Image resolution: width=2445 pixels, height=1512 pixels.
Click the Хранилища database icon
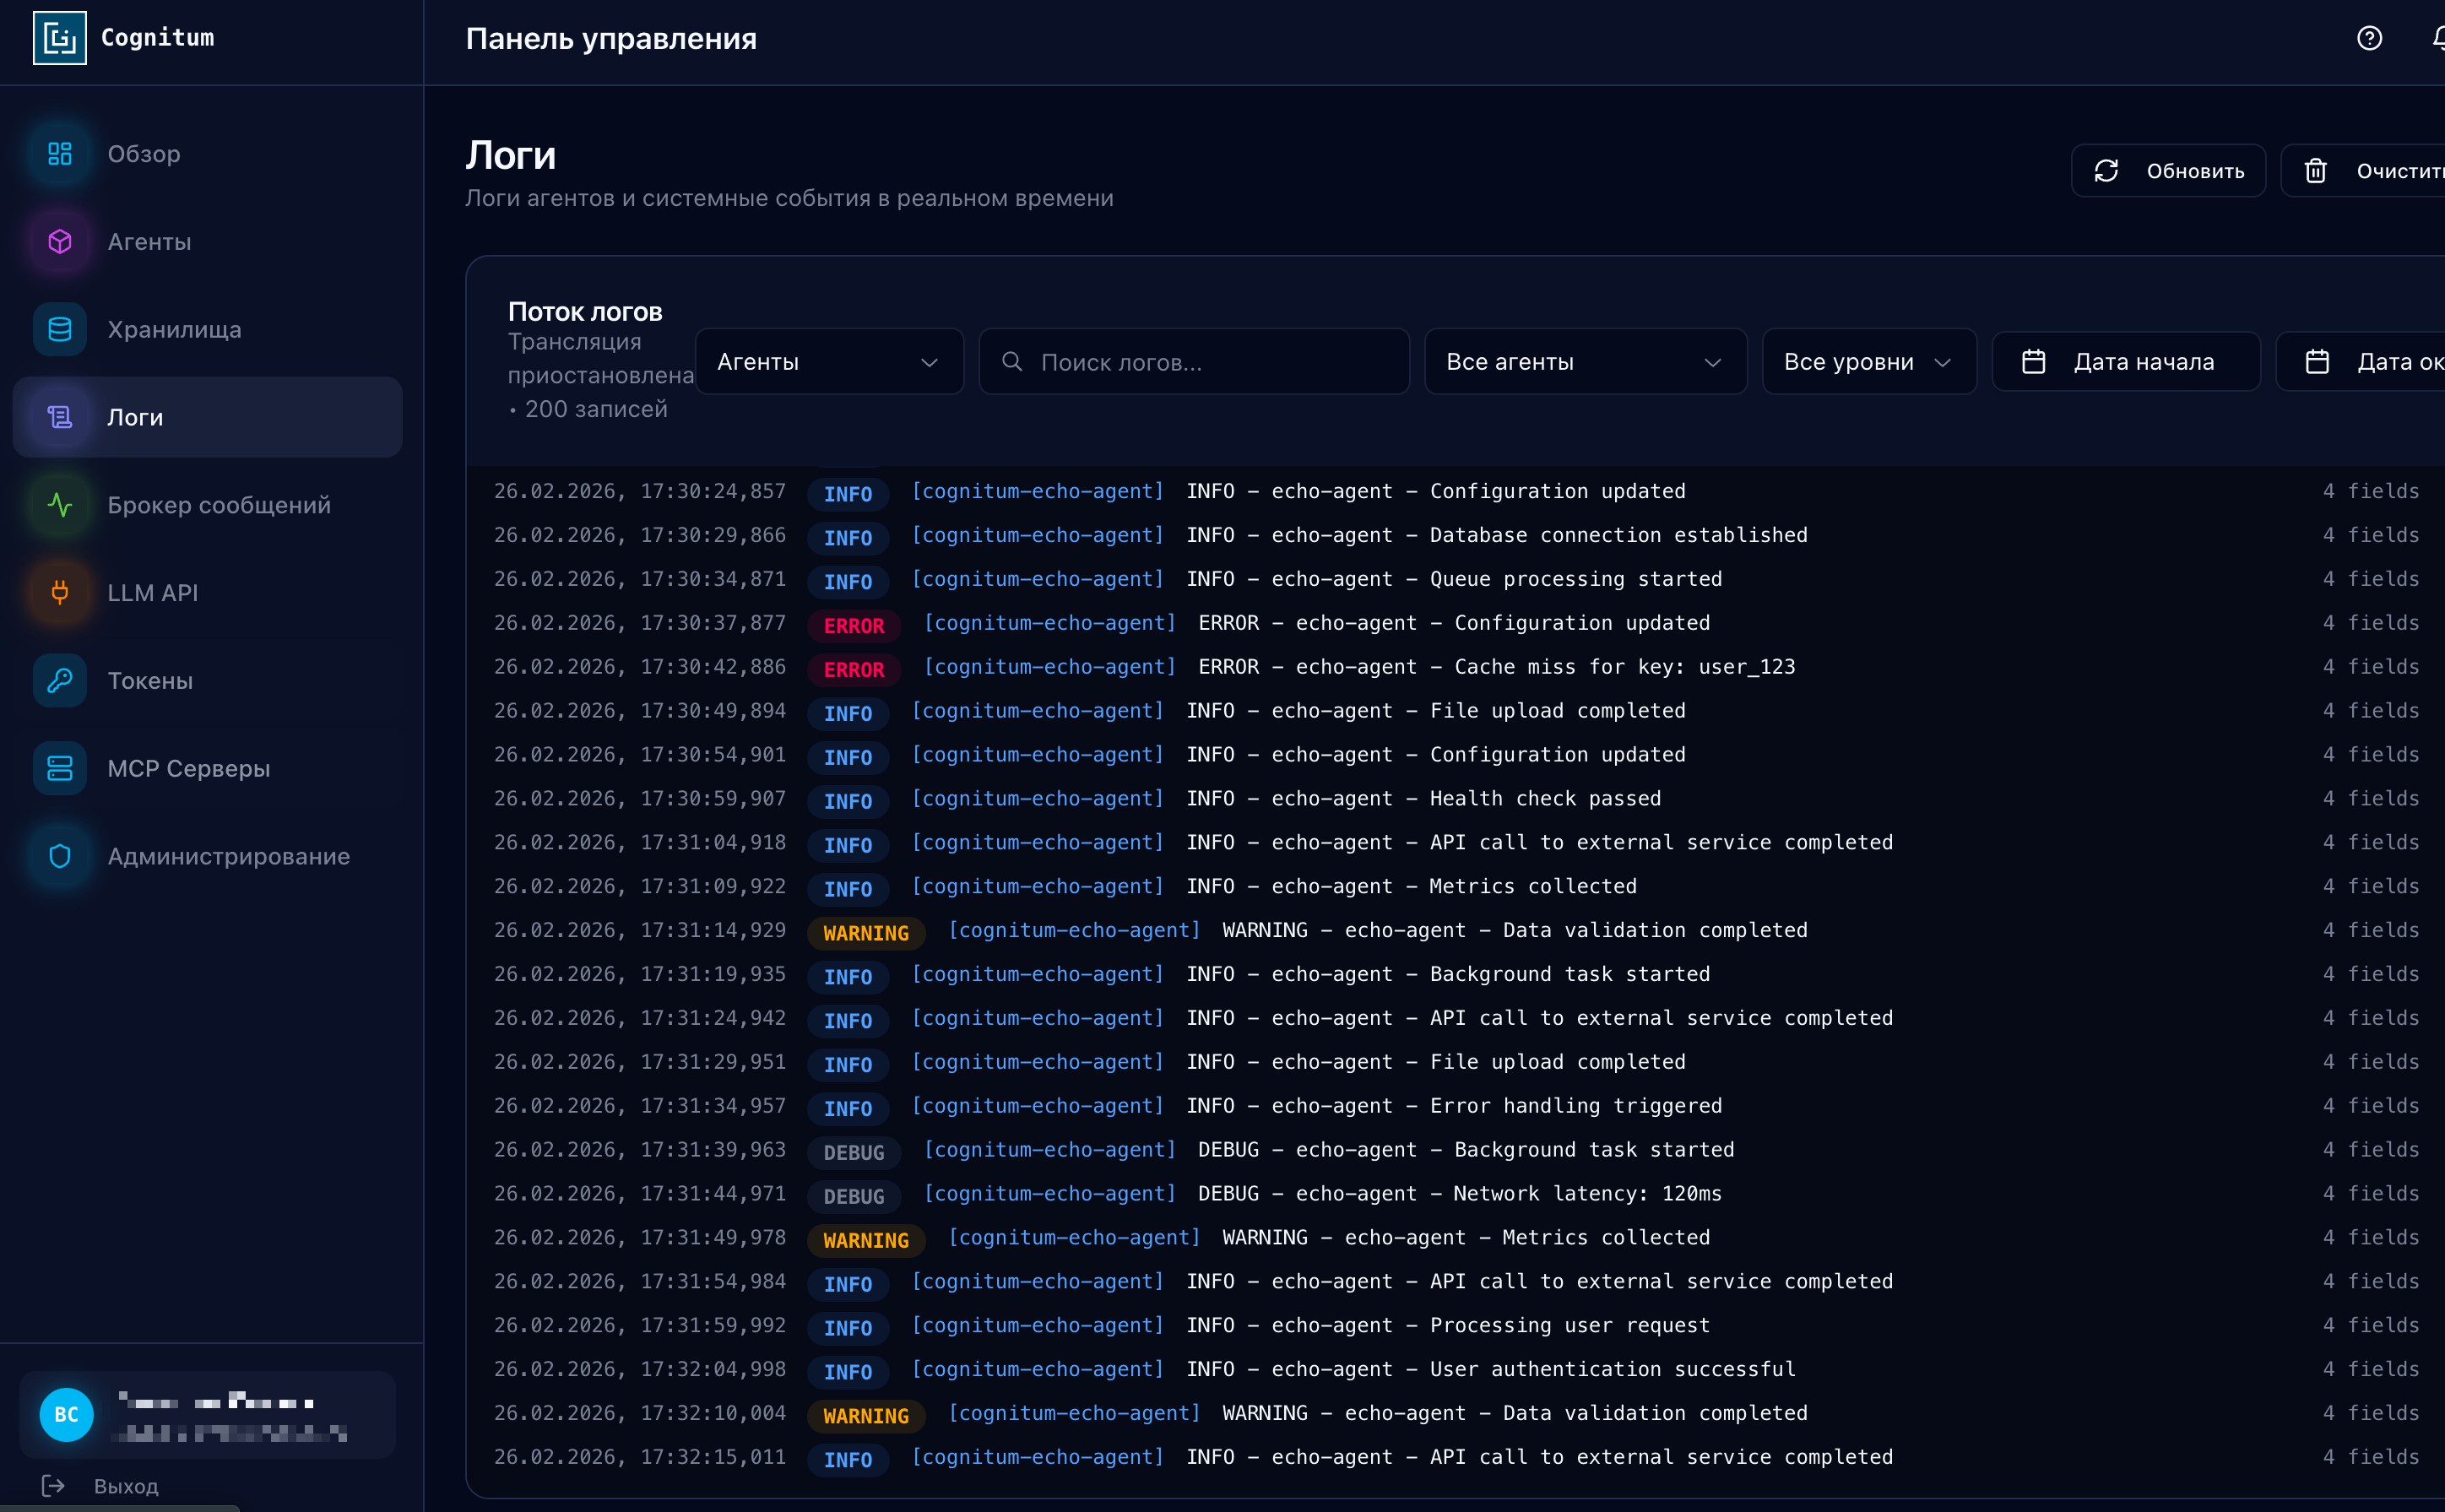click(x=60, y=329)
